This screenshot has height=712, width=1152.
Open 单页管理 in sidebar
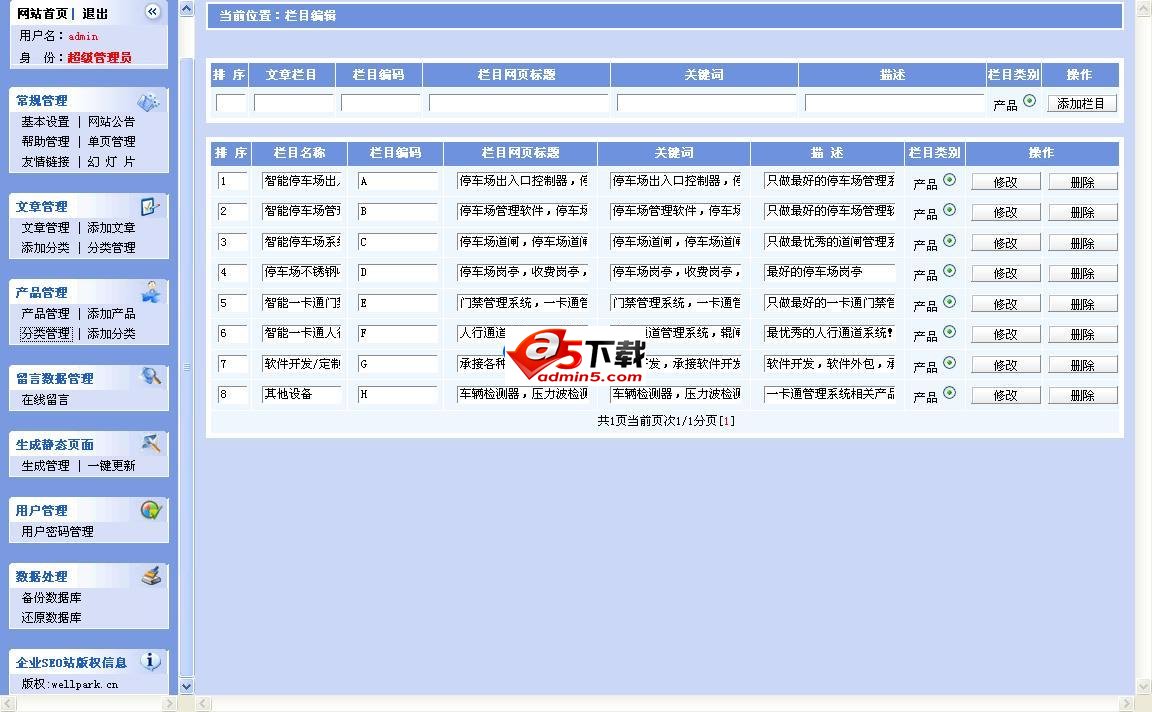tap(112, 141)
